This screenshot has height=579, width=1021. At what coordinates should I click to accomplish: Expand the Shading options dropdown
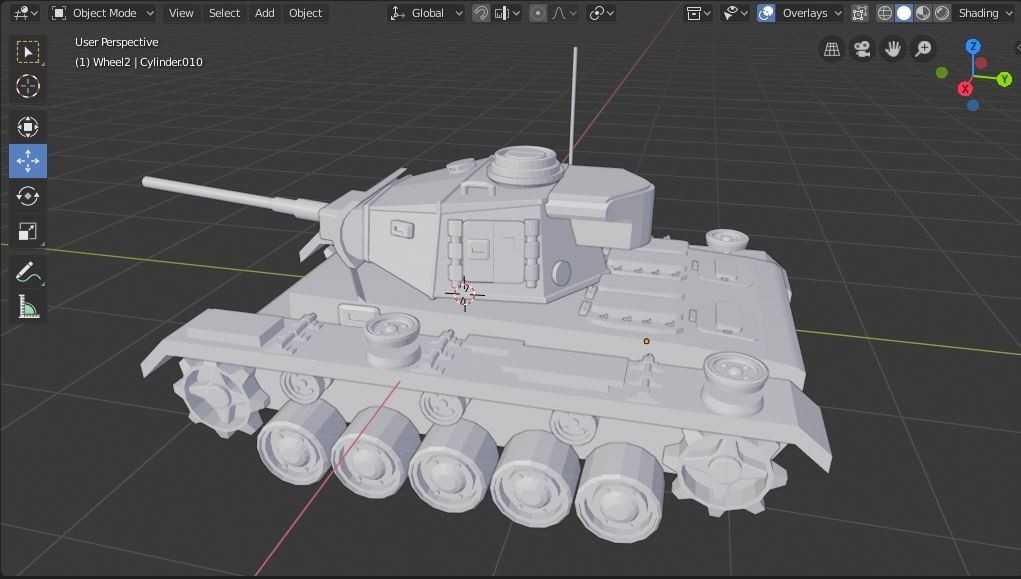click(x=984, y=13)
